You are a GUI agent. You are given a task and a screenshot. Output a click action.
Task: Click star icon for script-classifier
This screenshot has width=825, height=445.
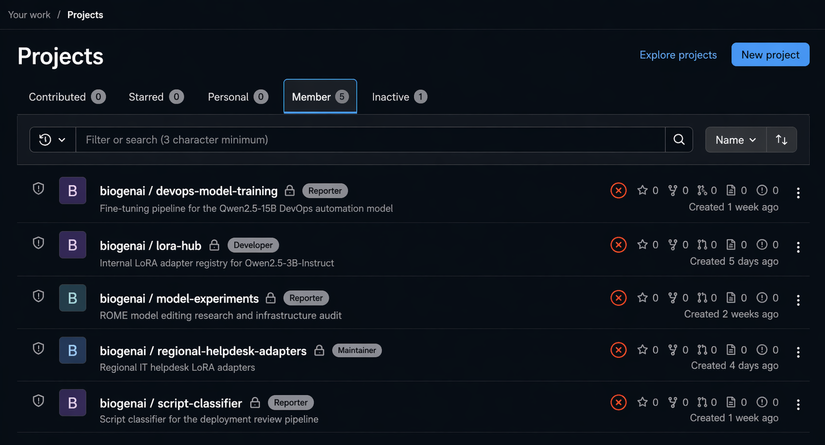coord(642,402)
